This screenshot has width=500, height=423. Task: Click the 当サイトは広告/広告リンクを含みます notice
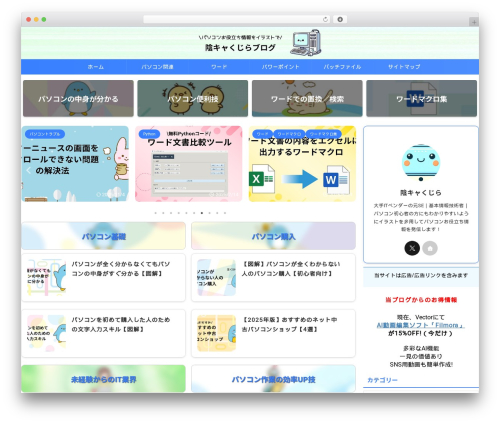(x=421, y=275)
